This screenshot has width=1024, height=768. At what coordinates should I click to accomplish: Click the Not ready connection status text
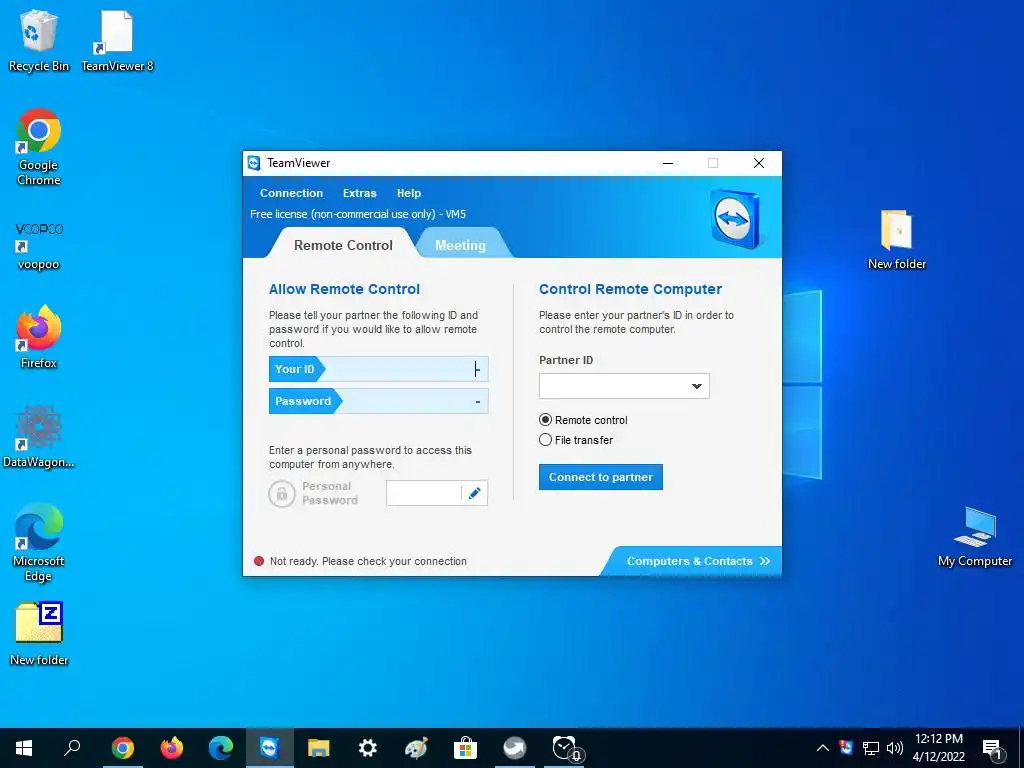[368, 561]
